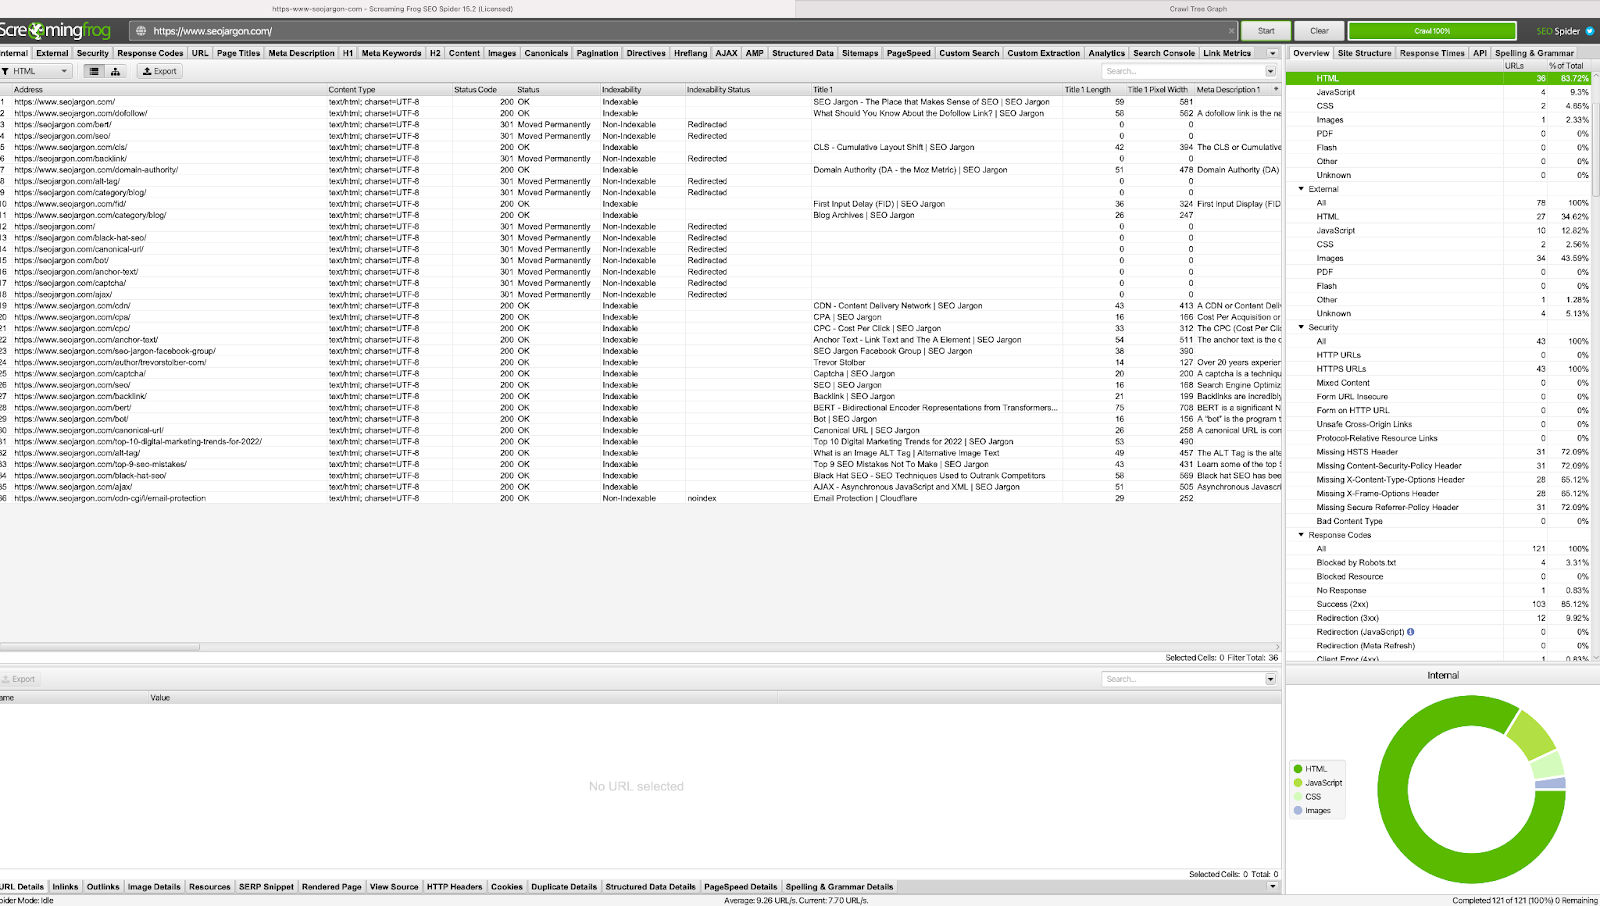This screenshot has width=1600, height=906.
Task: Collapse the Response Codes section in Overview
Action: click(1301, 535)
